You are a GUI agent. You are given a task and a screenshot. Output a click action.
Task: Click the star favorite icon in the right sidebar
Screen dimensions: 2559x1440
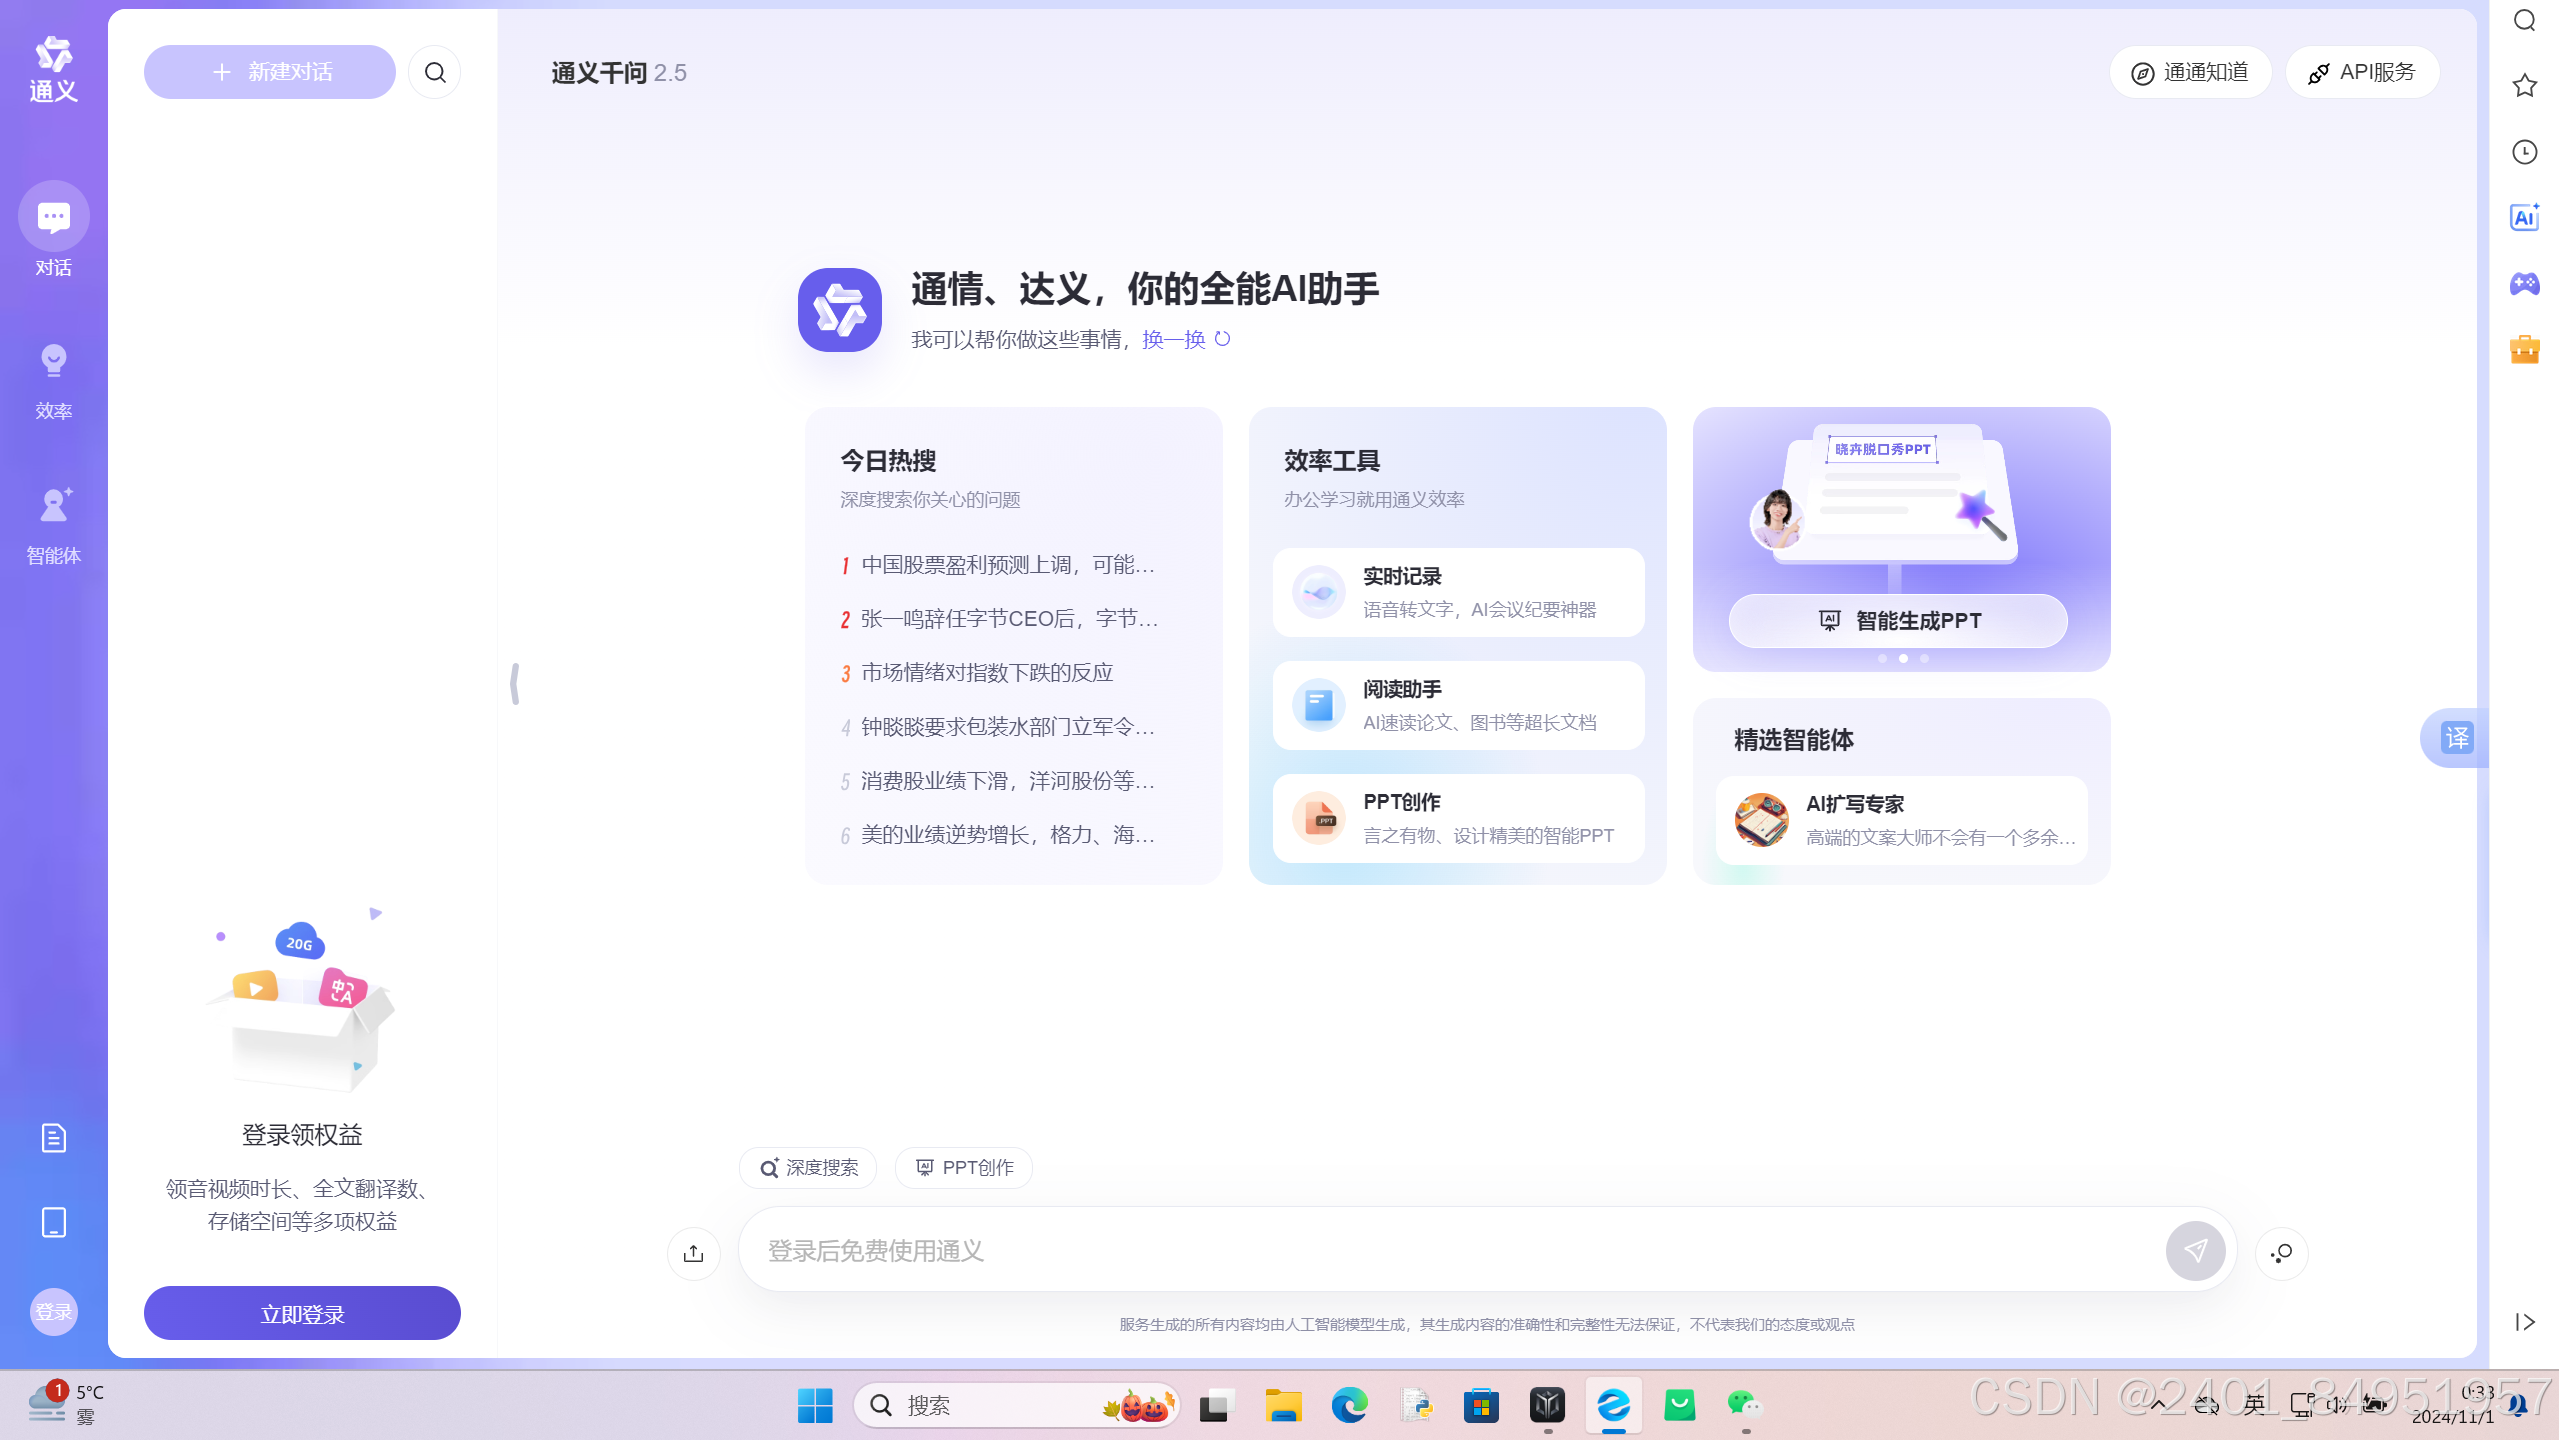click(2524, 85)
